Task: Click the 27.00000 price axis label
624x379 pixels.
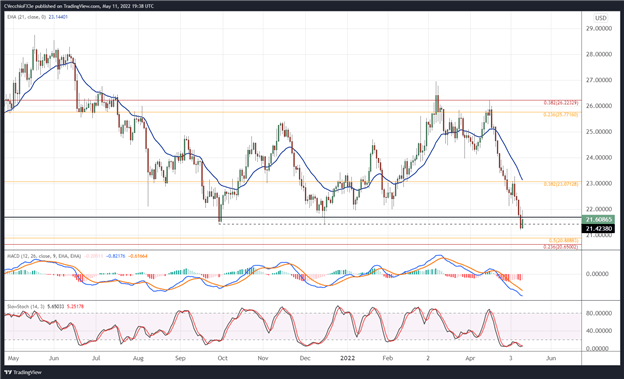Action: (x=599, y=80)
